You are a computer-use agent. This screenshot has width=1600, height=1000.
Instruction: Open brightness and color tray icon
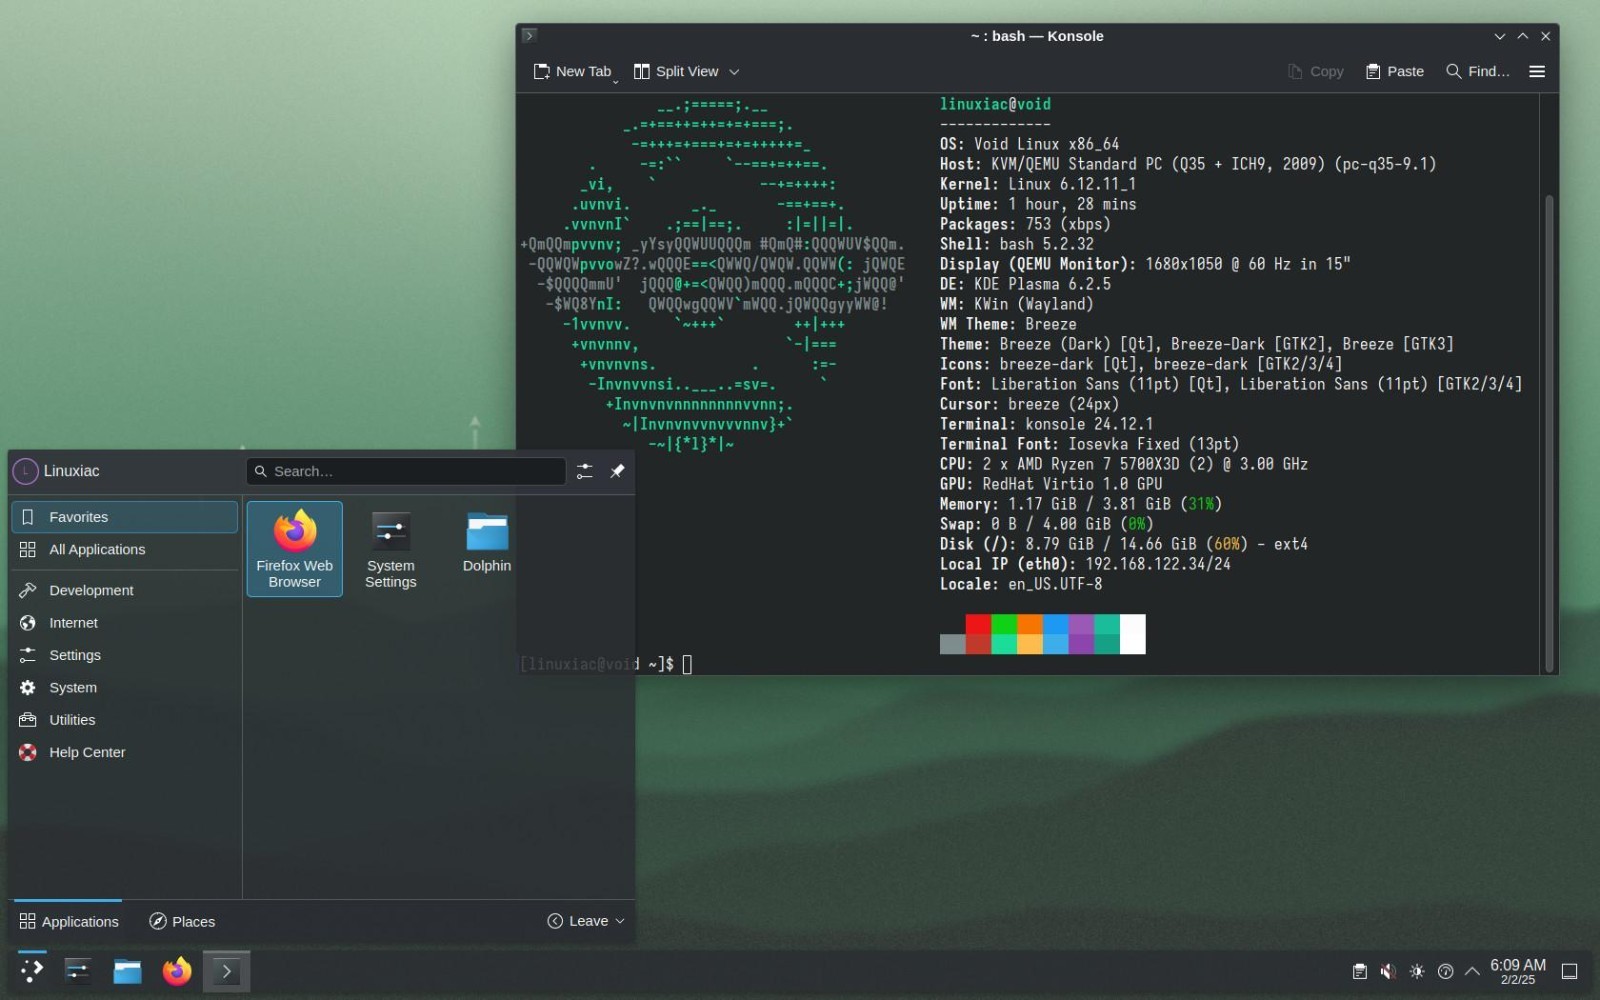click(1417, 971)
